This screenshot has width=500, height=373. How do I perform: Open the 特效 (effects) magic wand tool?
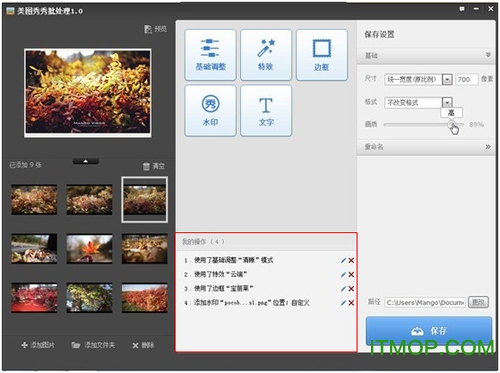point(266,55)
